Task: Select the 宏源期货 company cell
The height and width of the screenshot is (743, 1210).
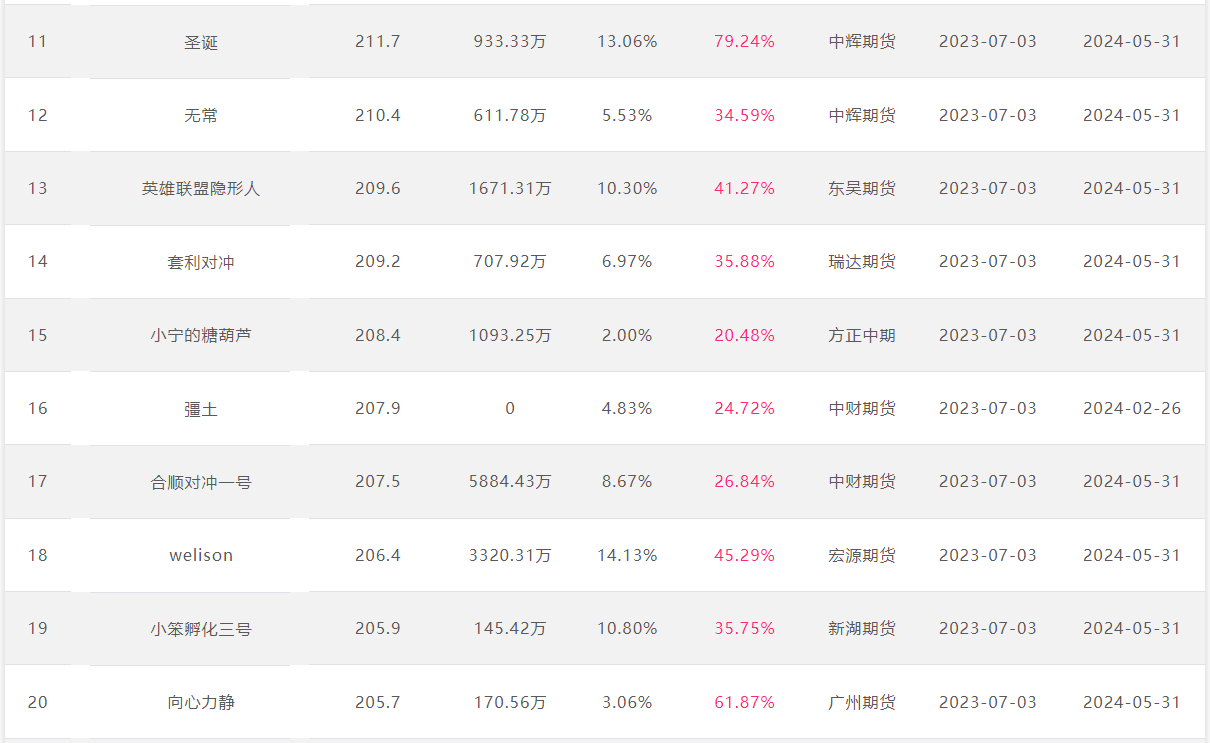Action: pos(862,555)
